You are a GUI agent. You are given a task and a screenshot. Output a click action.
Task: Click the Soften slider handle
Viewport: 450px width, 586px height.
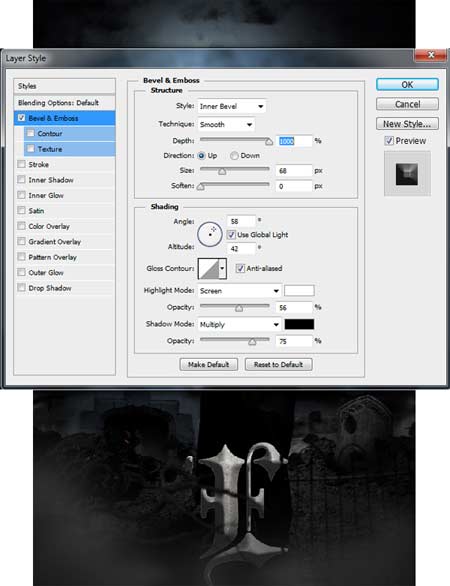pos(201,186)
